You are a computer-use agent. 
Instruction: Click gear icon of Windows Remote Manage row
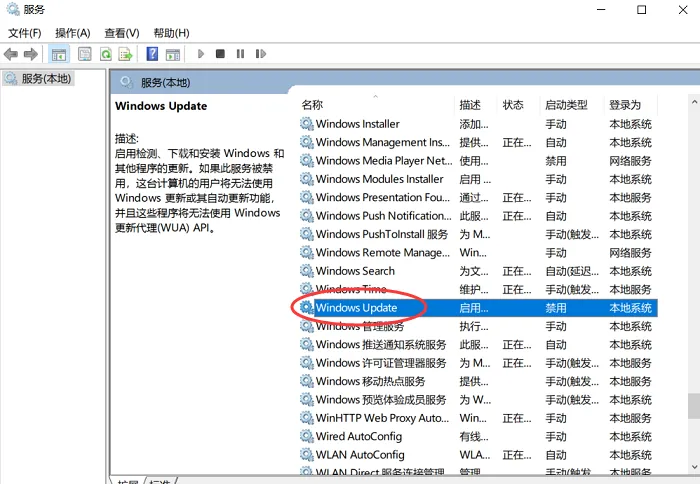pyautogui.click(x=306, y=252)
